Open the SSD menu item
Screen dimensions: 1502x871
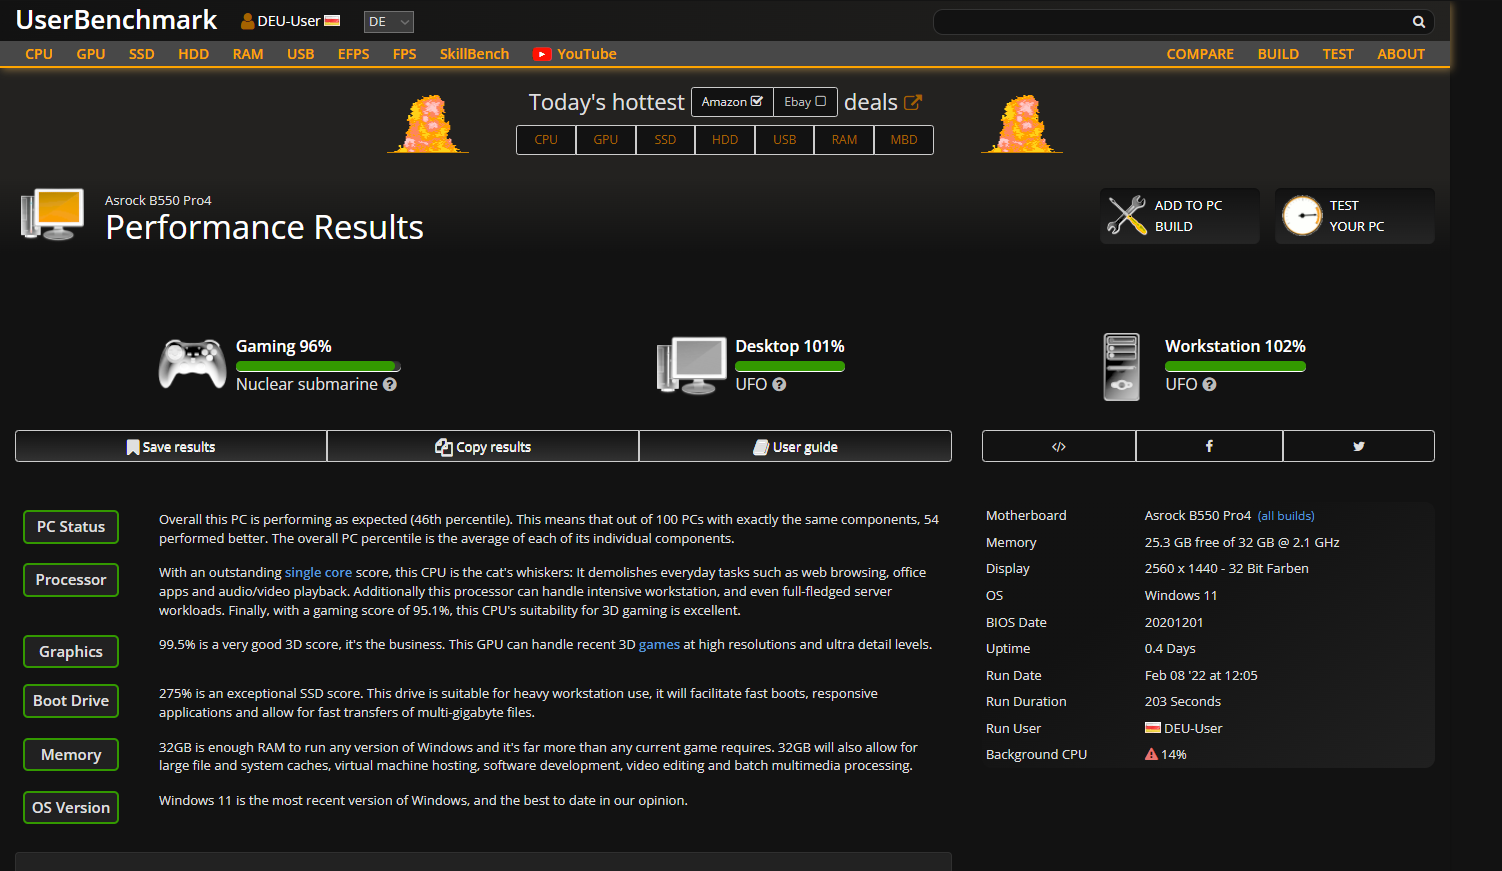(x=142, y=54)
